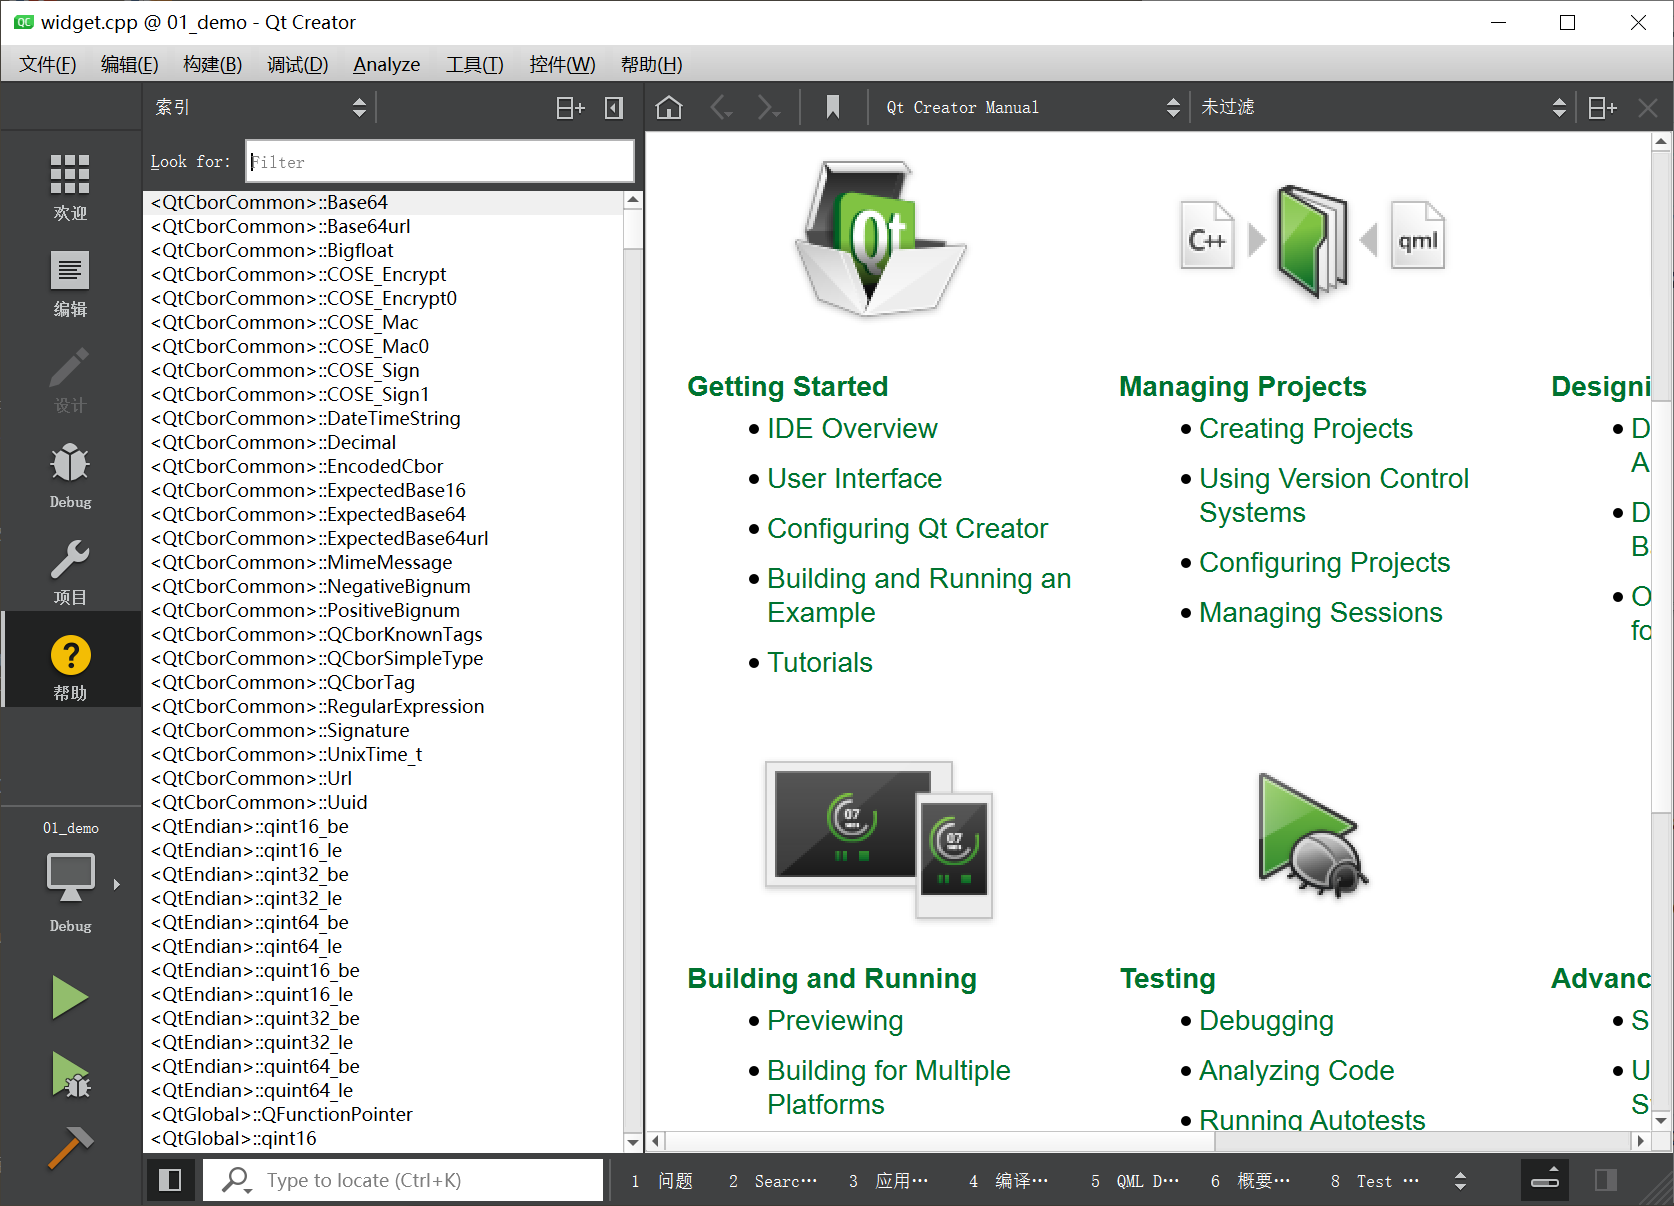The image size is (1674, 1206).
Task: Open the 控件(W) menu
Action: pyautogui.click(x=562, y=64)
